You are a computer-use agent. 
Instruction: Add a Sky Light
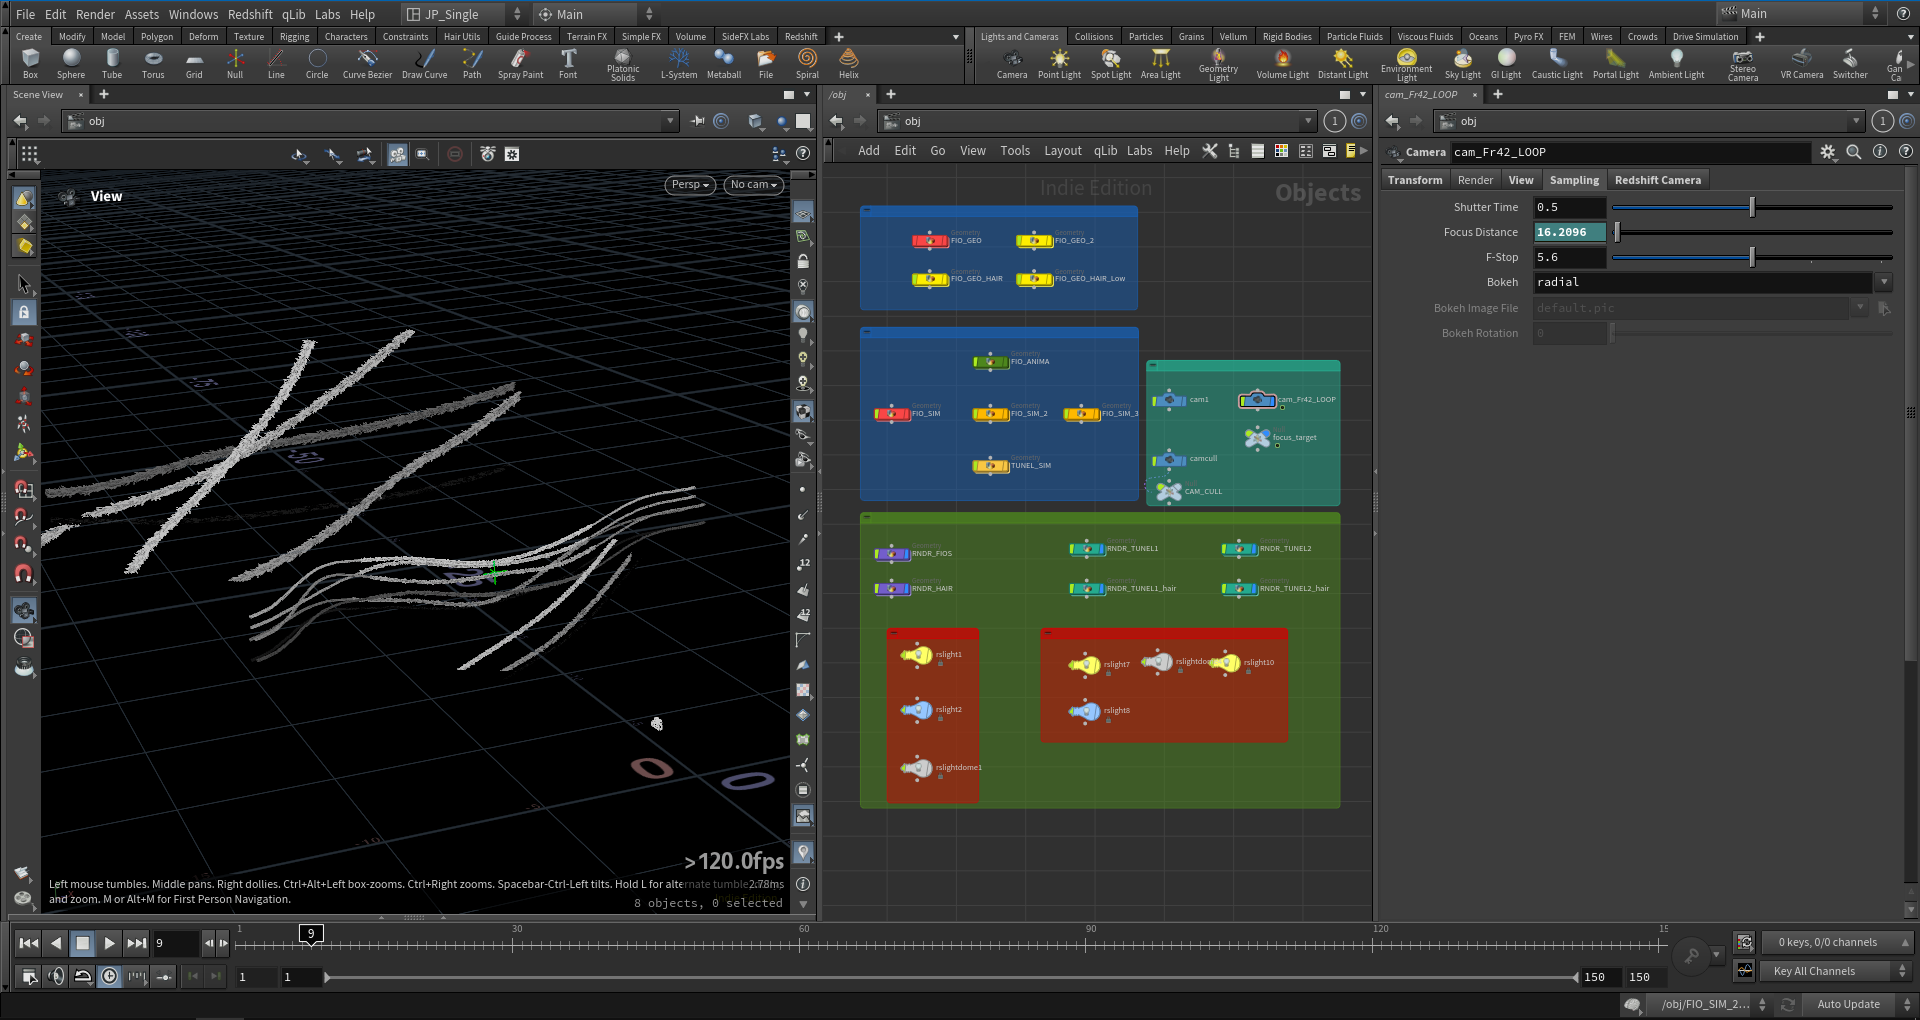(1463, 64)
